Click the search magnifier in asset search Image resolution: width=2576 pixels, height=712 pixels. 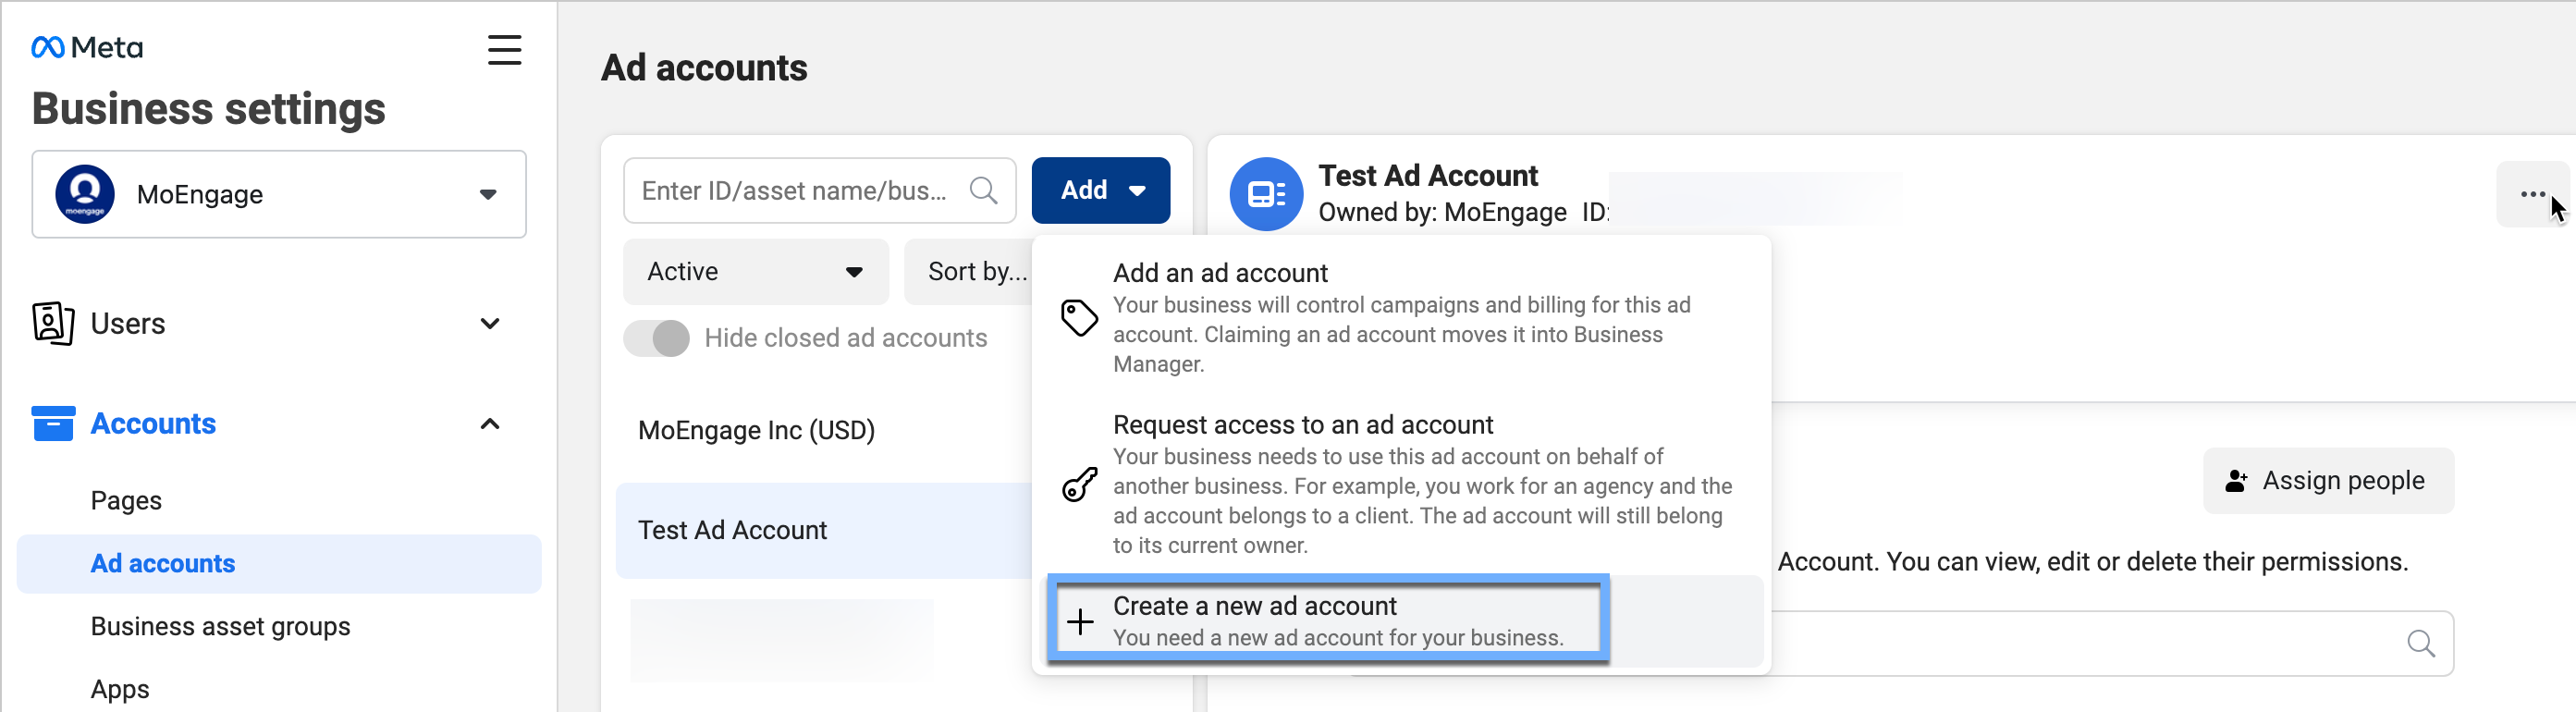[983, 190]
